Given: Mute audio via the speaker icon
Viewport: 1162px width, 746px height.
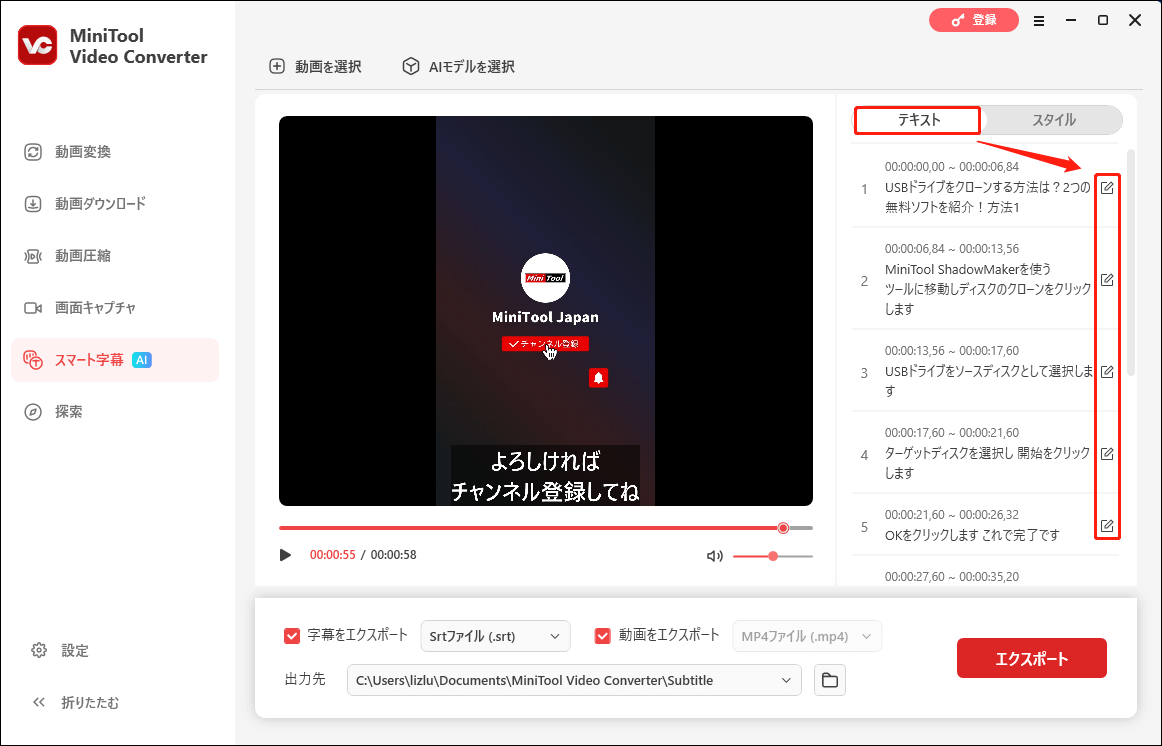Looking at the screenshot, I should click(x=714, y=556).
